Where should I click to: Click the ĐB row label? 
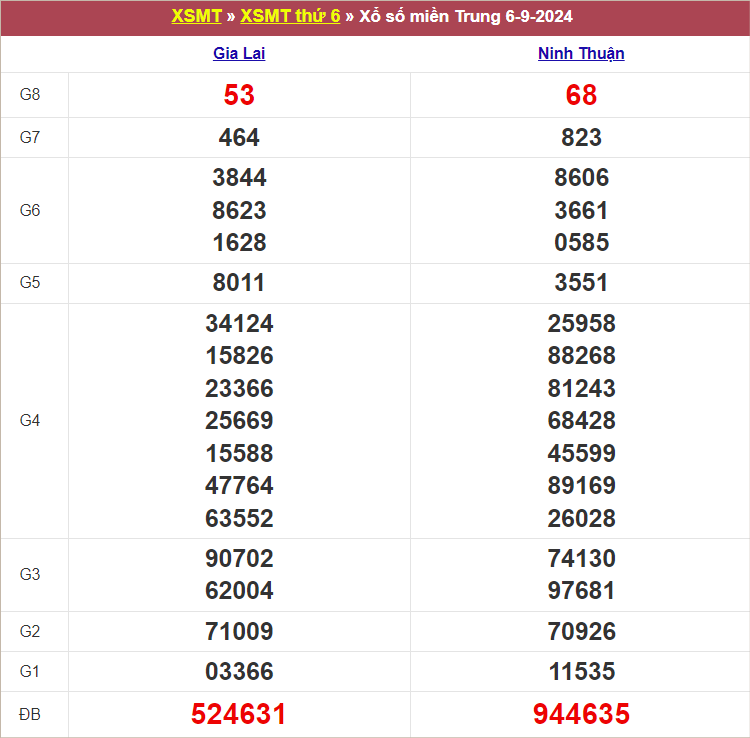[30, 715]
